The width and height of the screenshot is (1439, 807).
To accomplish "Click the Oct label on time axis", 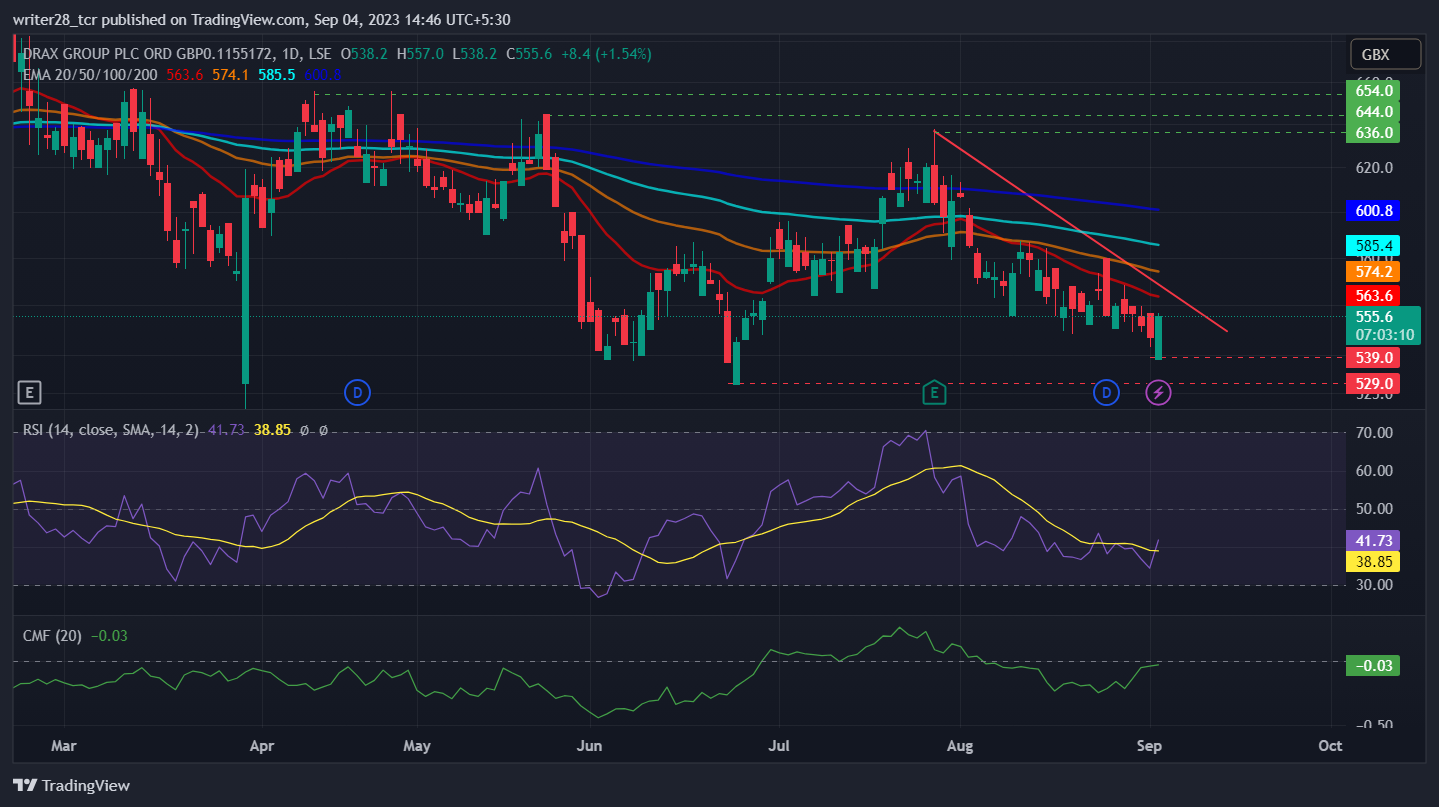I will pyautogui.click(x=1330, y=746).
